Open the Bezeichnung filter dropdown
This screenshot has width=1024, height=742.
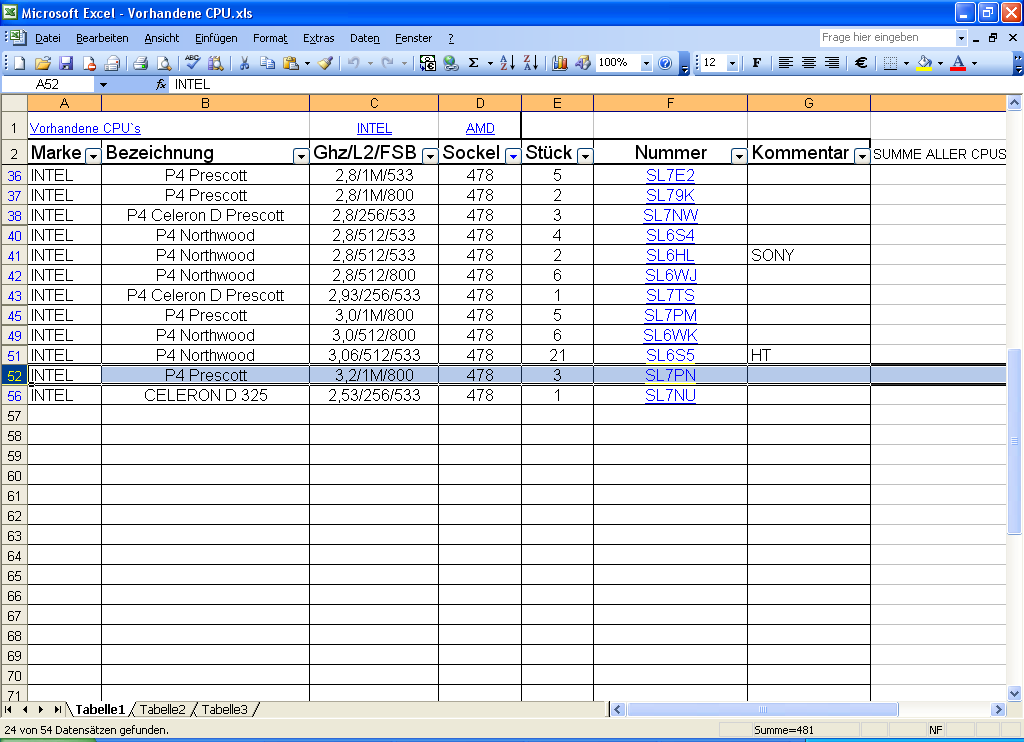[x=300, y=156]
